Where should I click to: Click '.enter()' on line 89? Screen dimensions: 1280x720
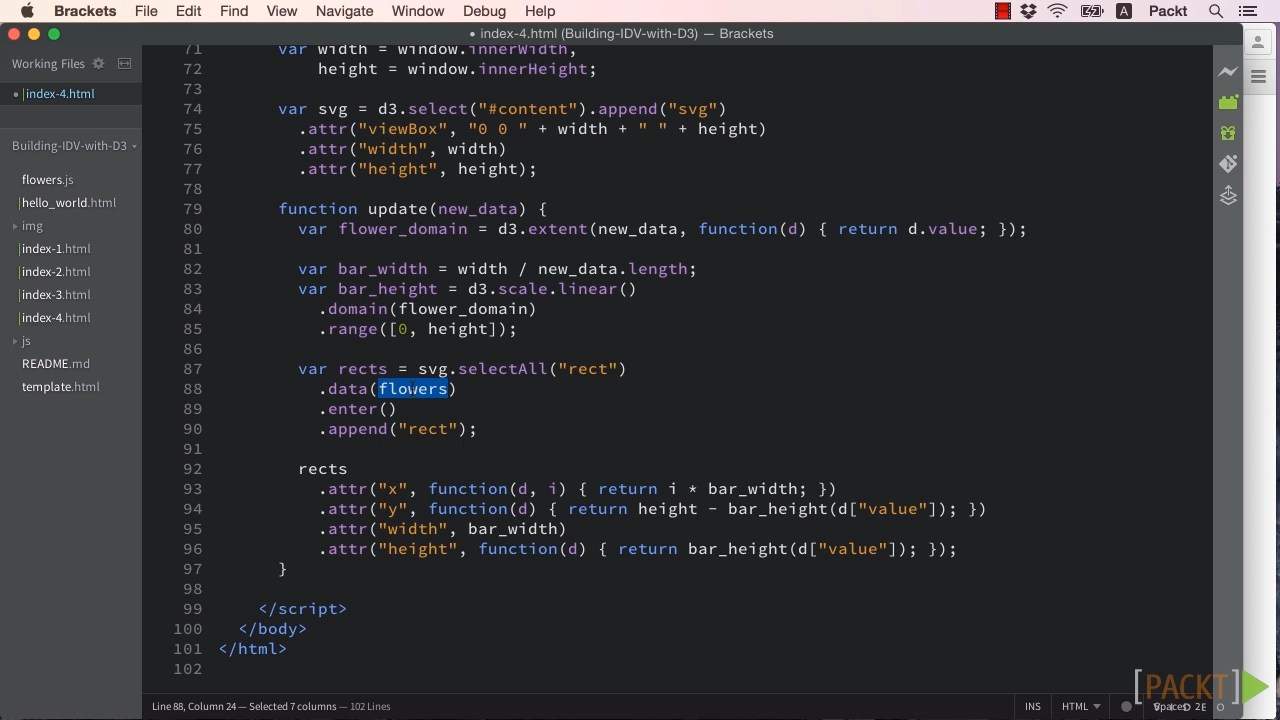(358, 409)
